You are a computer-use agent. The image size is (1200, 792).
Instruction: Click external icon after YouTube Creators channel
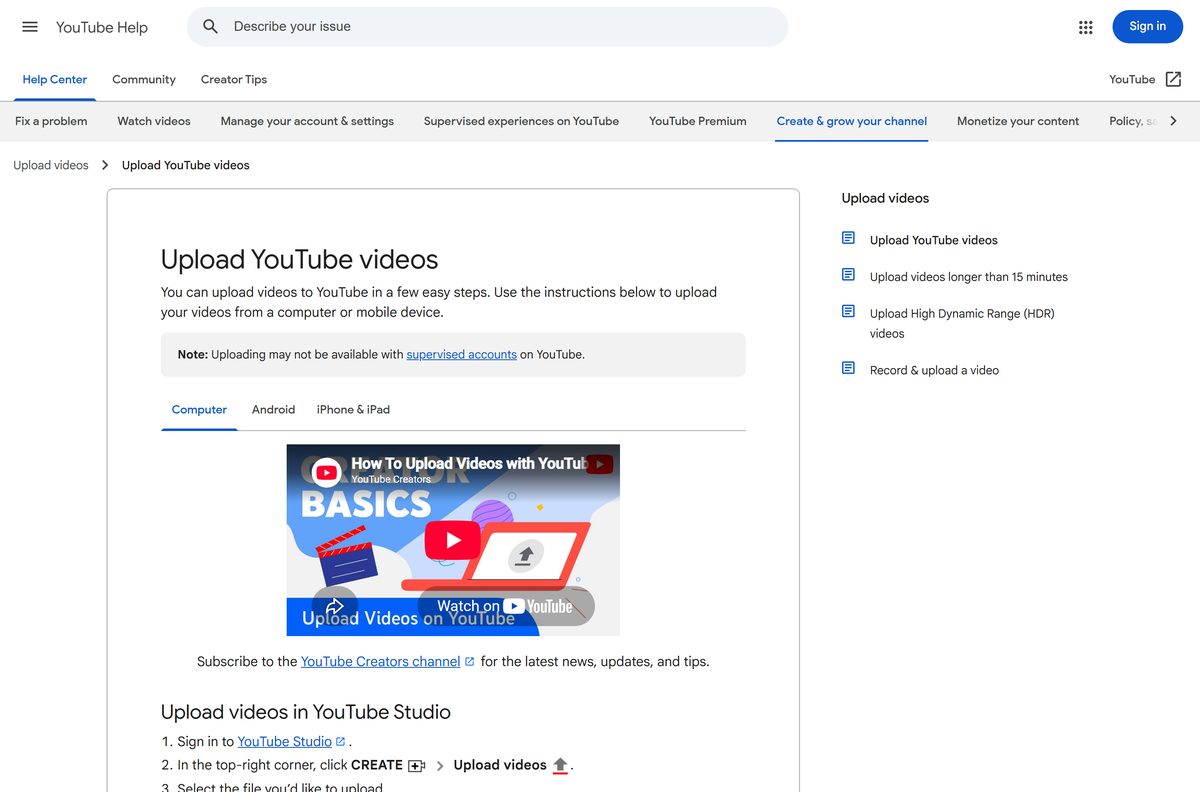470,661
